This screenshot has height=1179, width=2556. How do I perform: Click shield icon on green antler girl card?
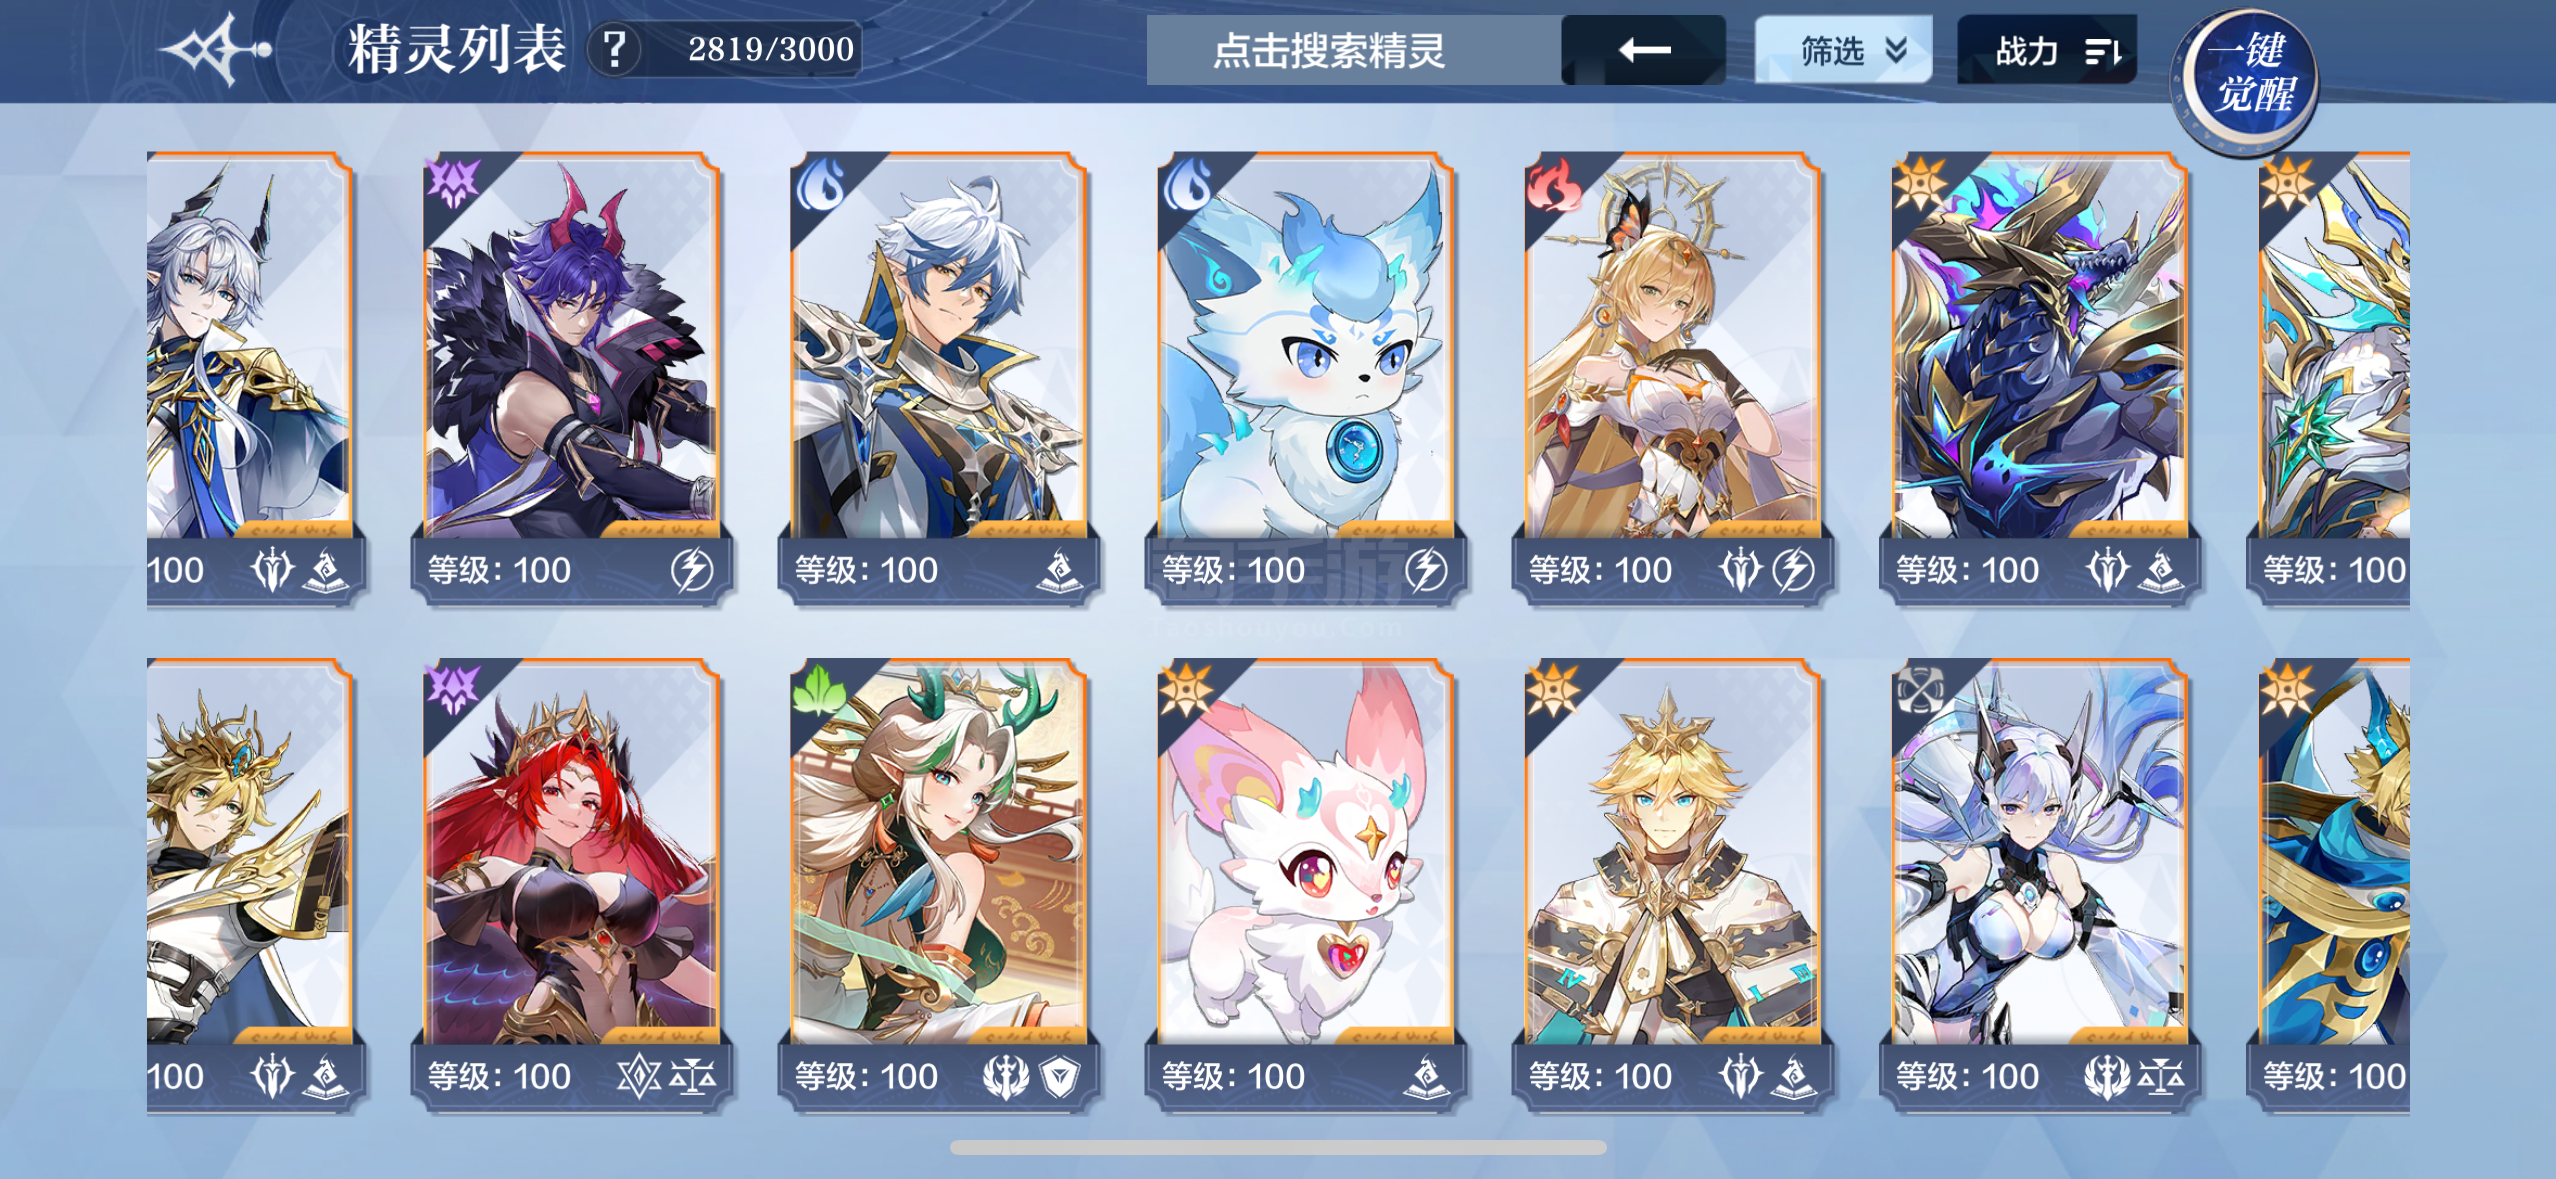(x=1060, y=1077)
